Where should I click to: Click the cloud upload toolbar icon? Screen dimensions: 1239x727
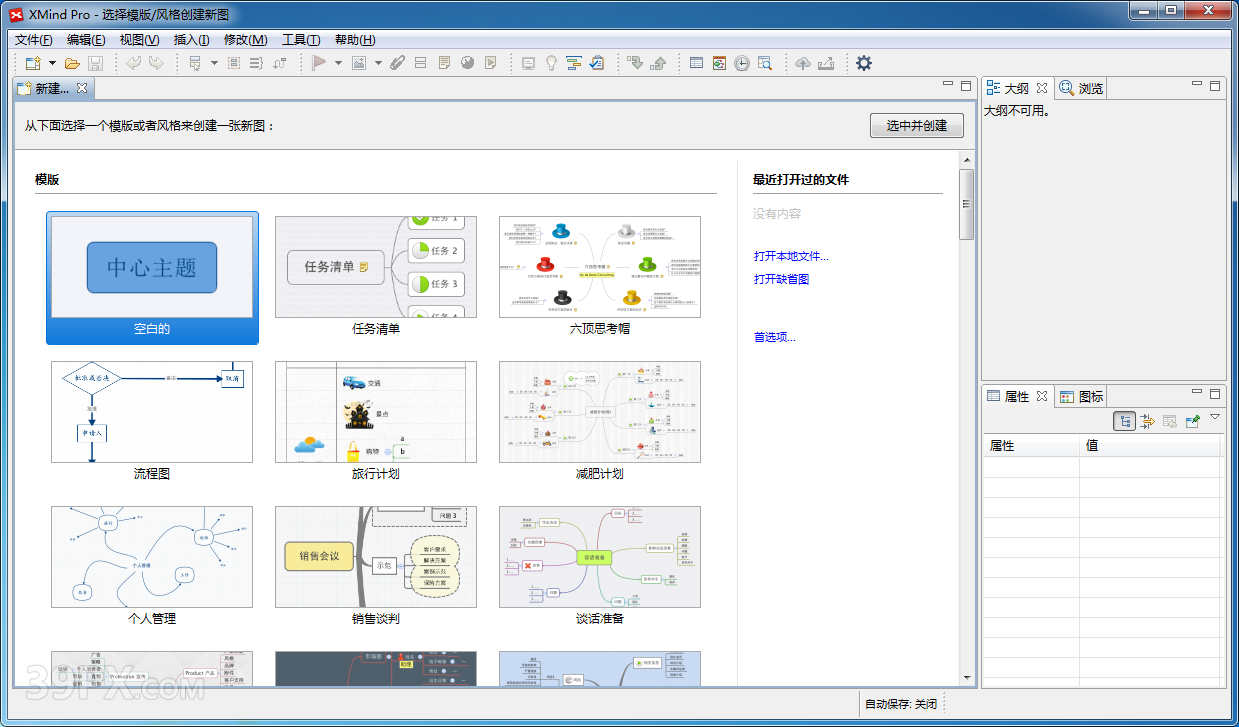click(803, 63)
